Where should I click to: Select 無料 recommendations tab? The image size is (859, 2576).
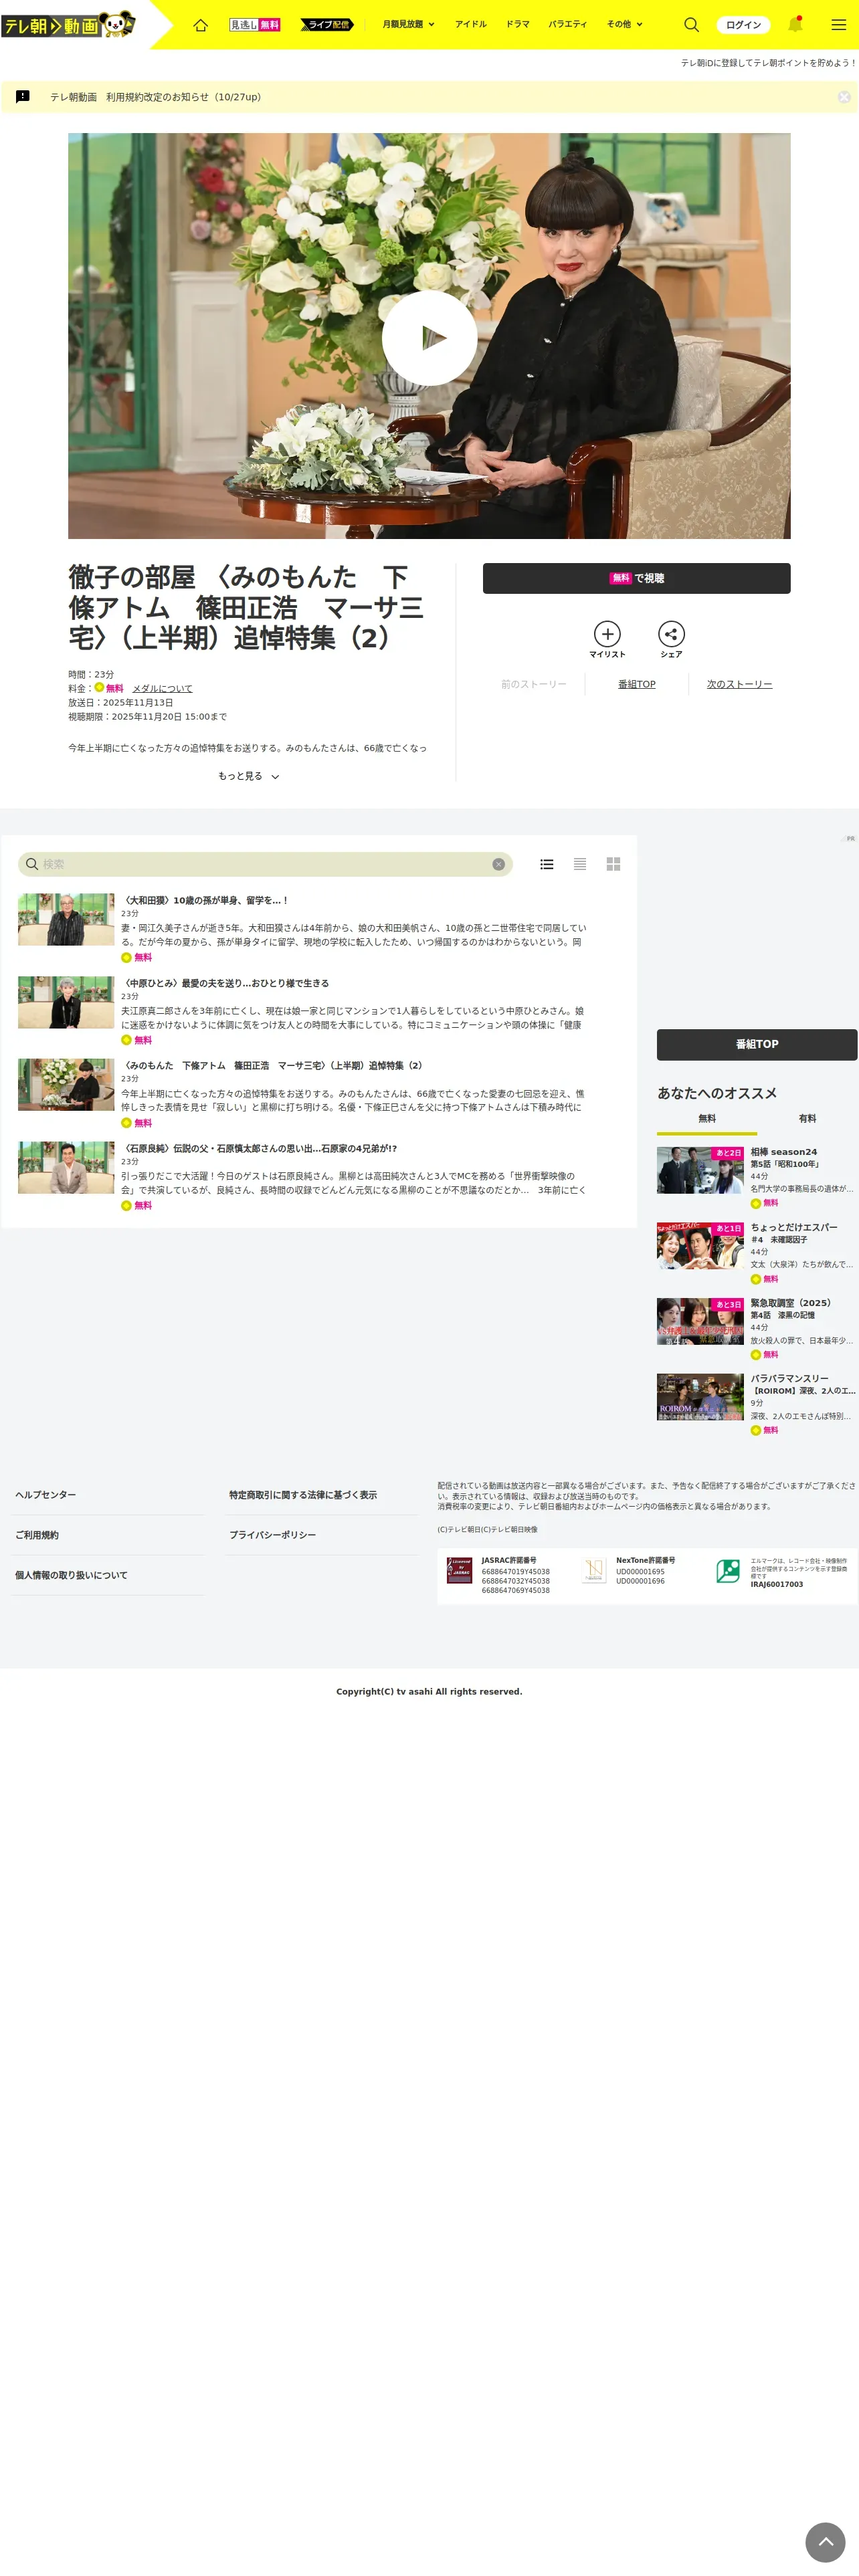point(707,1119)
